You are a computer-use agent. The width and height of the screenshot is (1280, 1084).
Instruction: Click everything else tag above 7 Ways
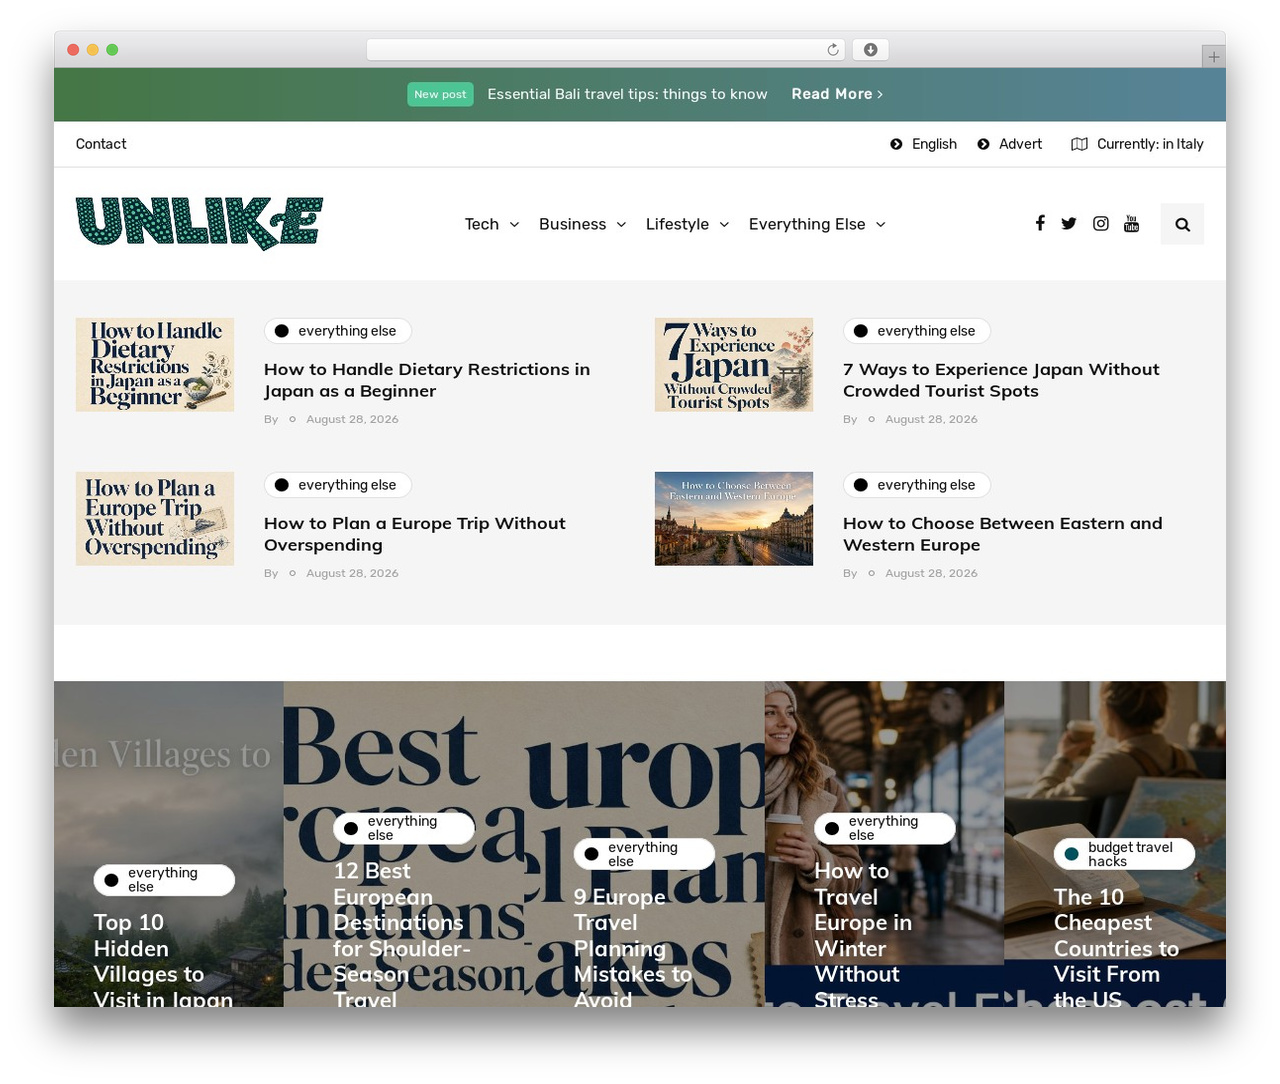click(917, 331)
